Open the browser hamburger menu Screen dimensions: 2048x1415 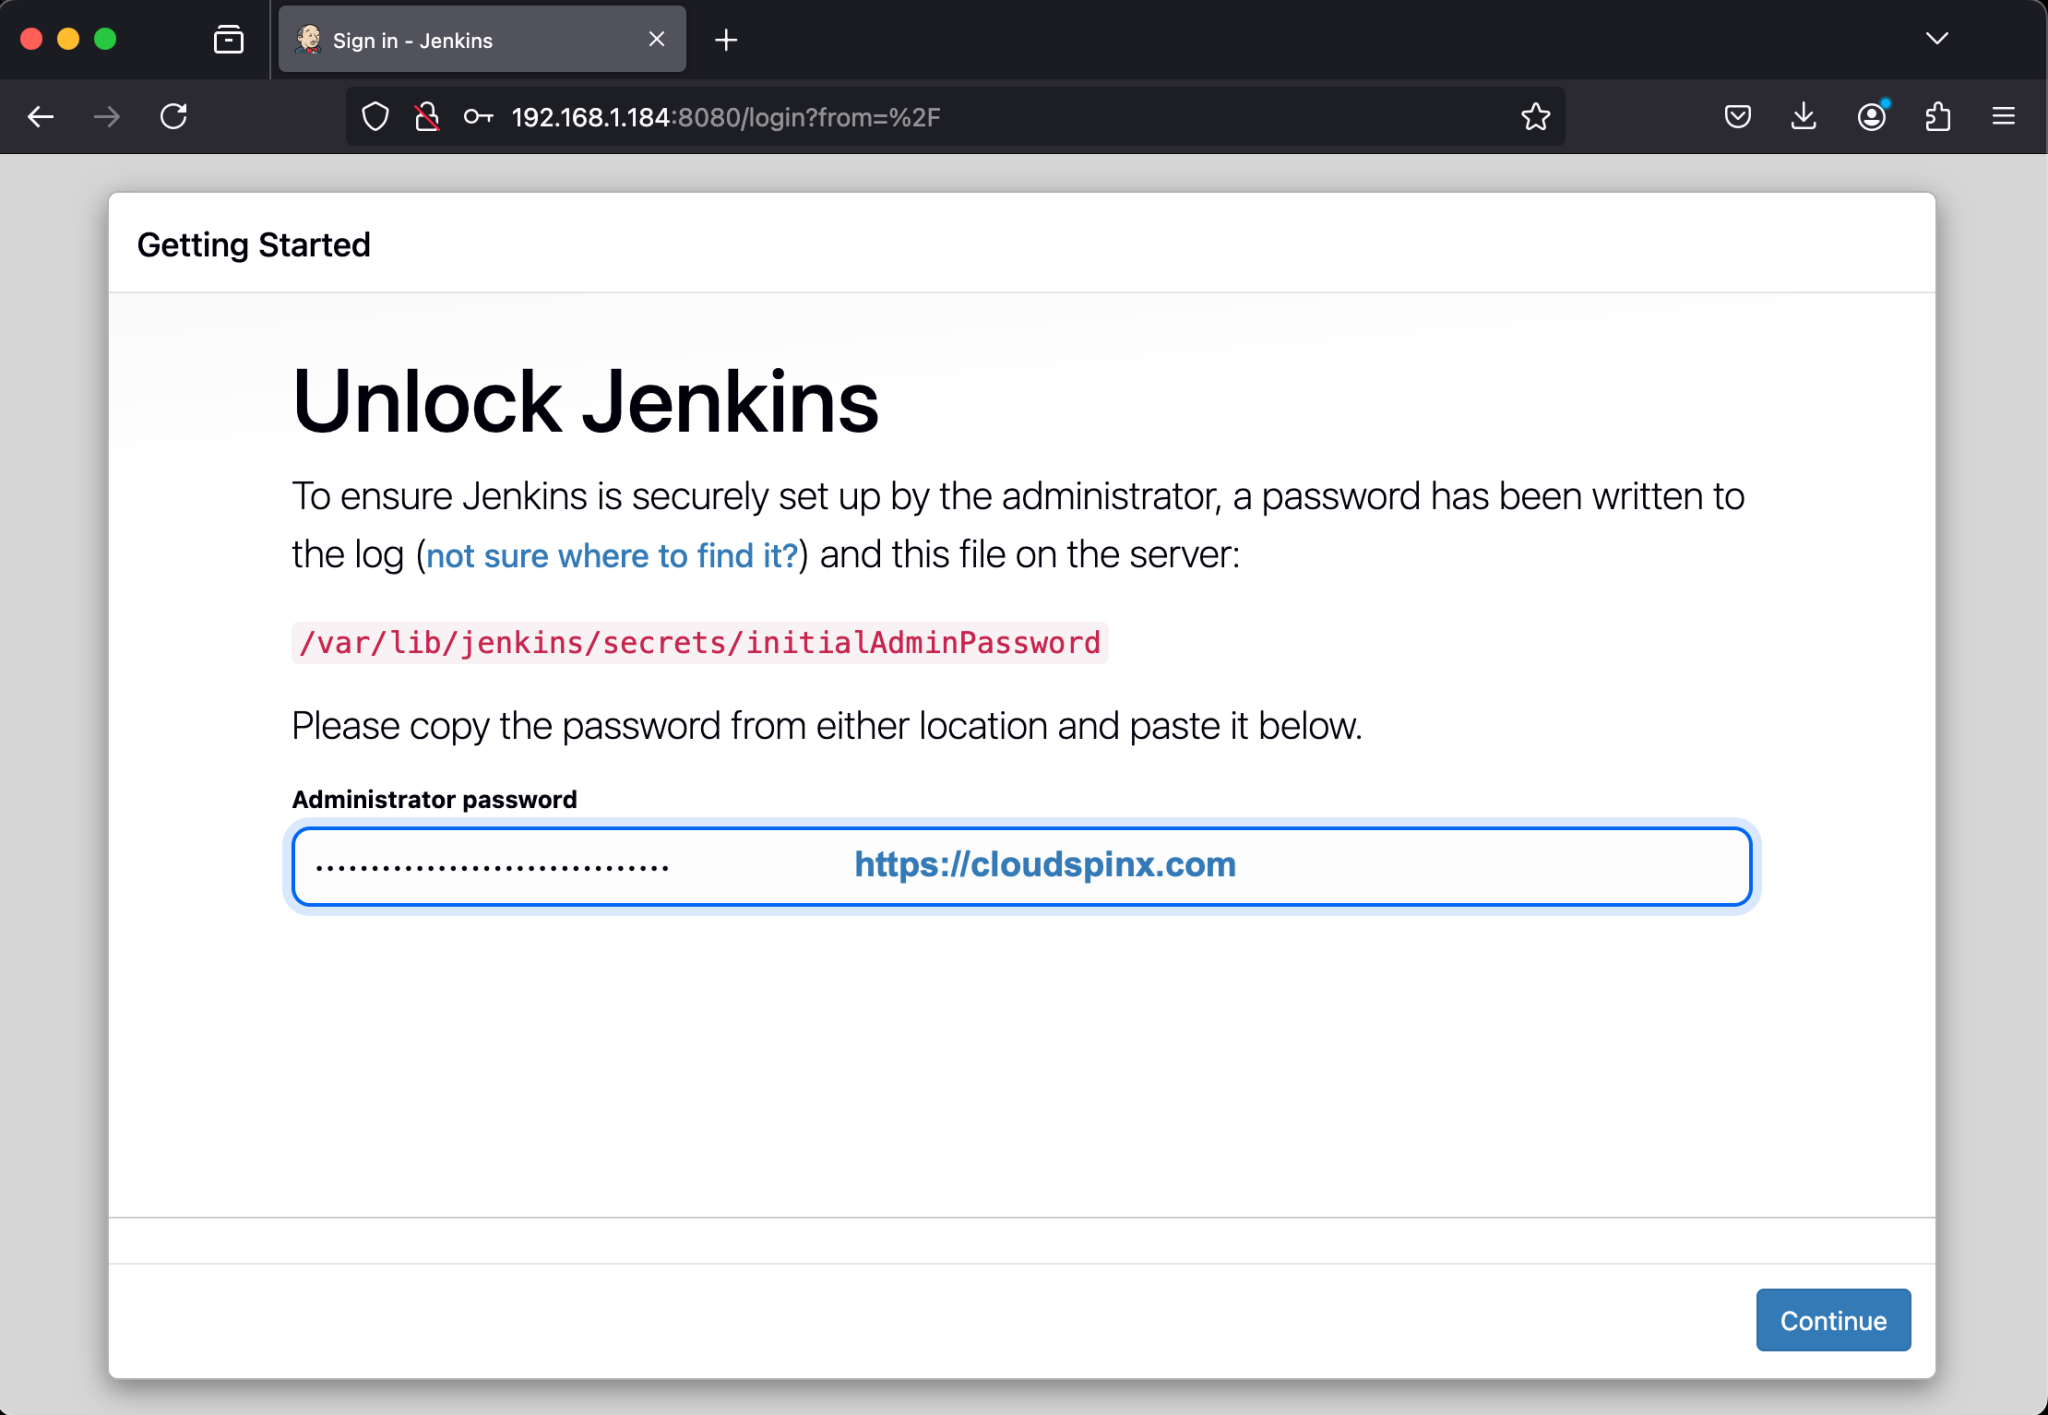coord(2004,116)
